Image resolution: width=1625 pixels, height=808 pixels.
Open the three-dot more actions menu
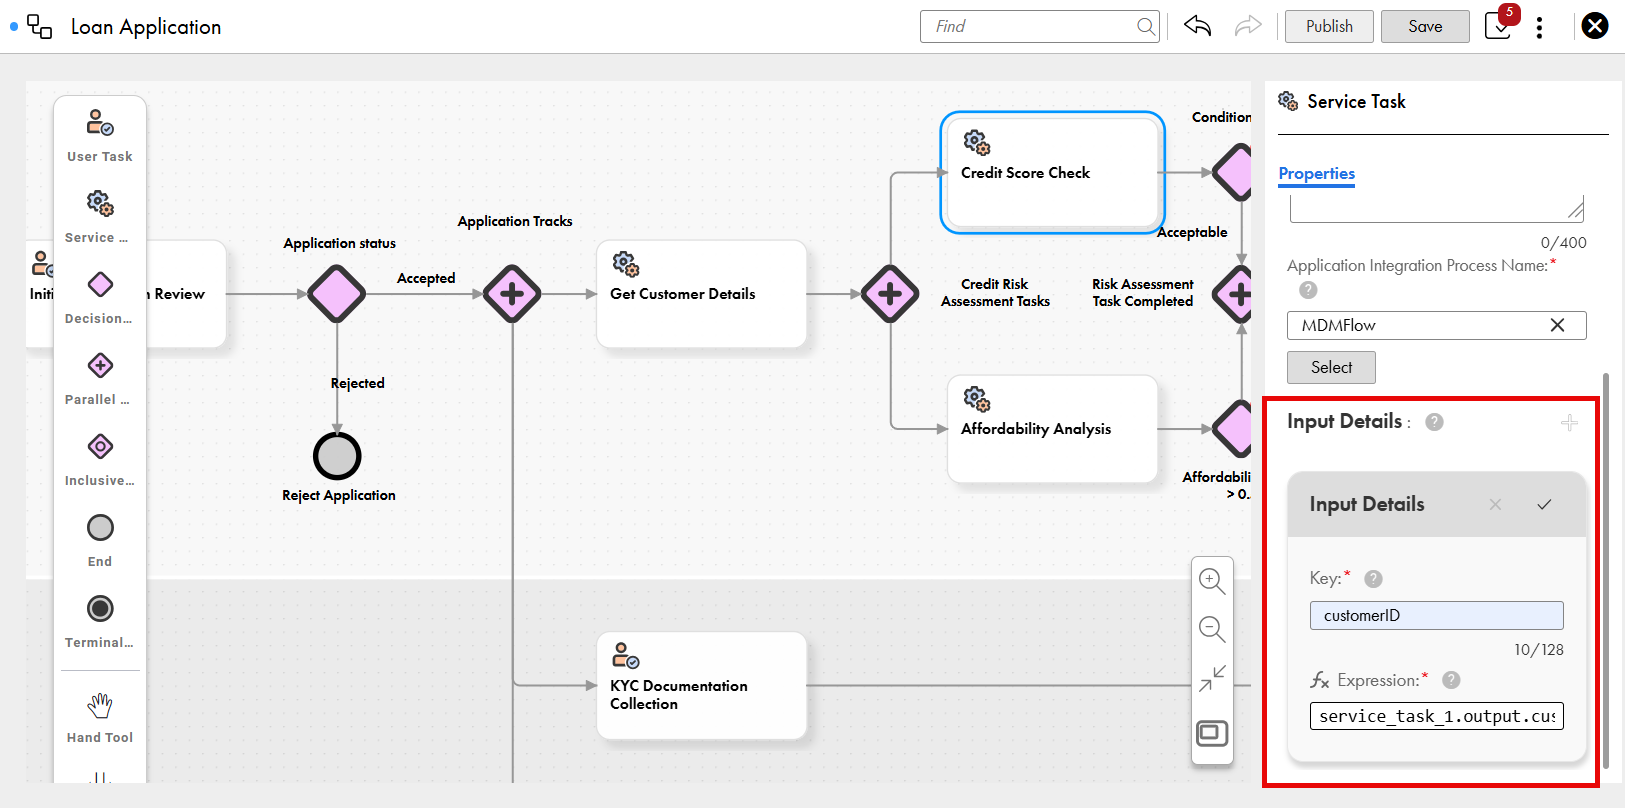pos(1539,27)
